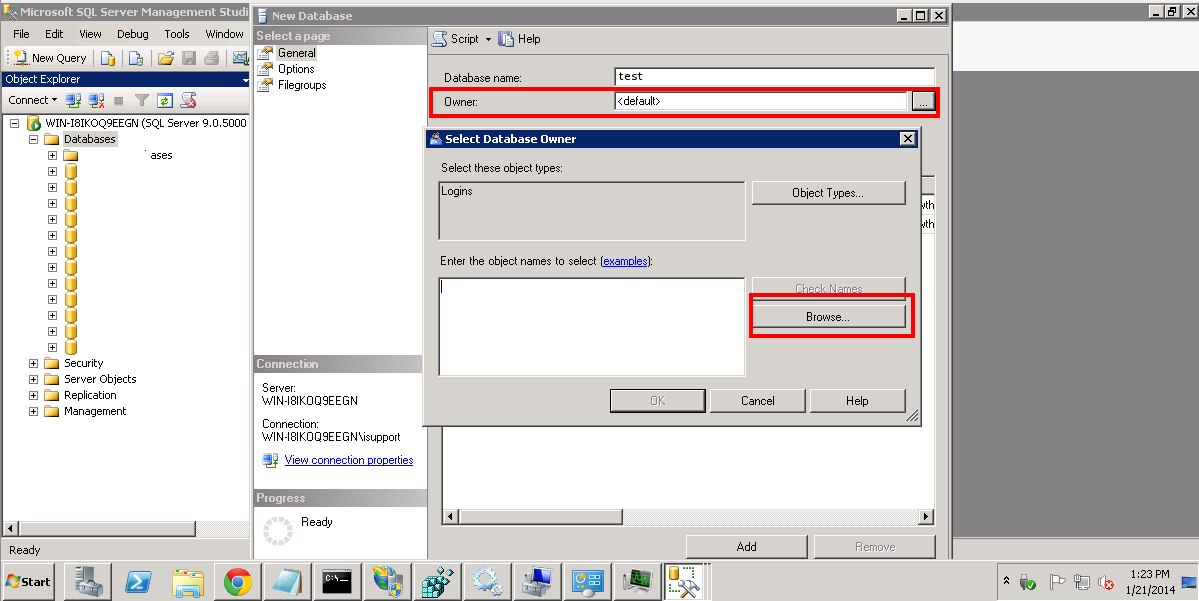
Task: Open the Object Explorer panel options arrow
Action: click(x=245, y=80)
